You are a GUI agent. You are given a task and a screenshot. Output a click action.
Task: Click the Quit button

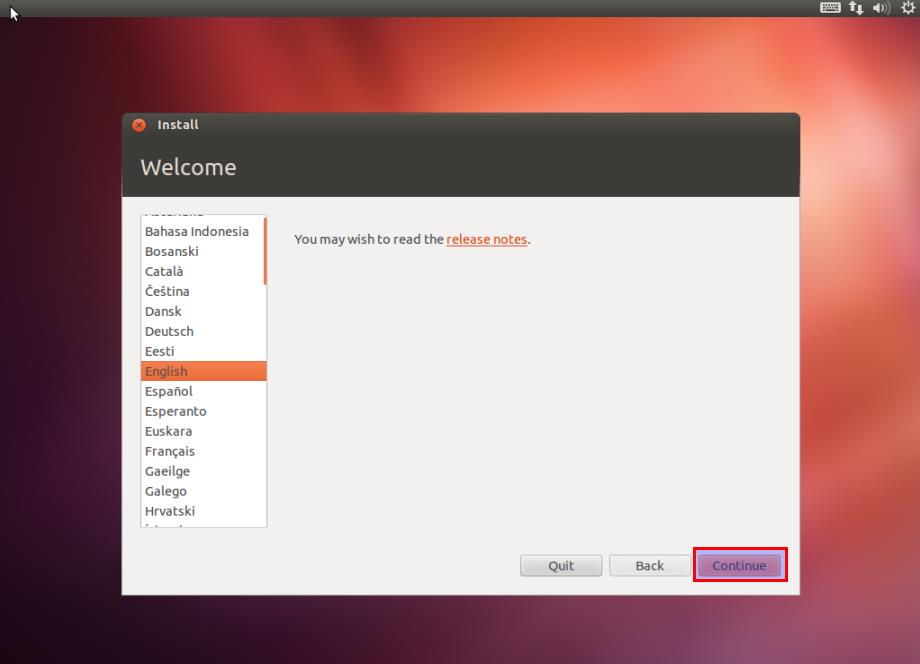pyautogui.click(x=561, y=565)
